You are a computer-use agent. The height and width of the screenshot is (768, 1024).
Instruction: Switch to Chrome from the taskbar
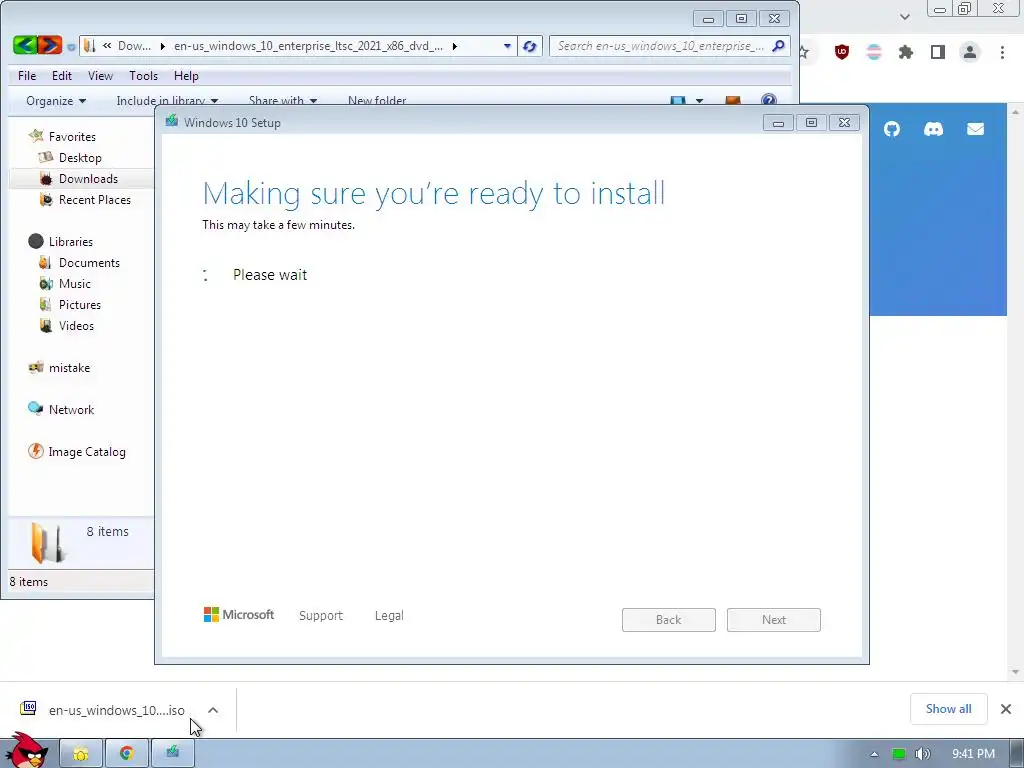click(127, 754)
